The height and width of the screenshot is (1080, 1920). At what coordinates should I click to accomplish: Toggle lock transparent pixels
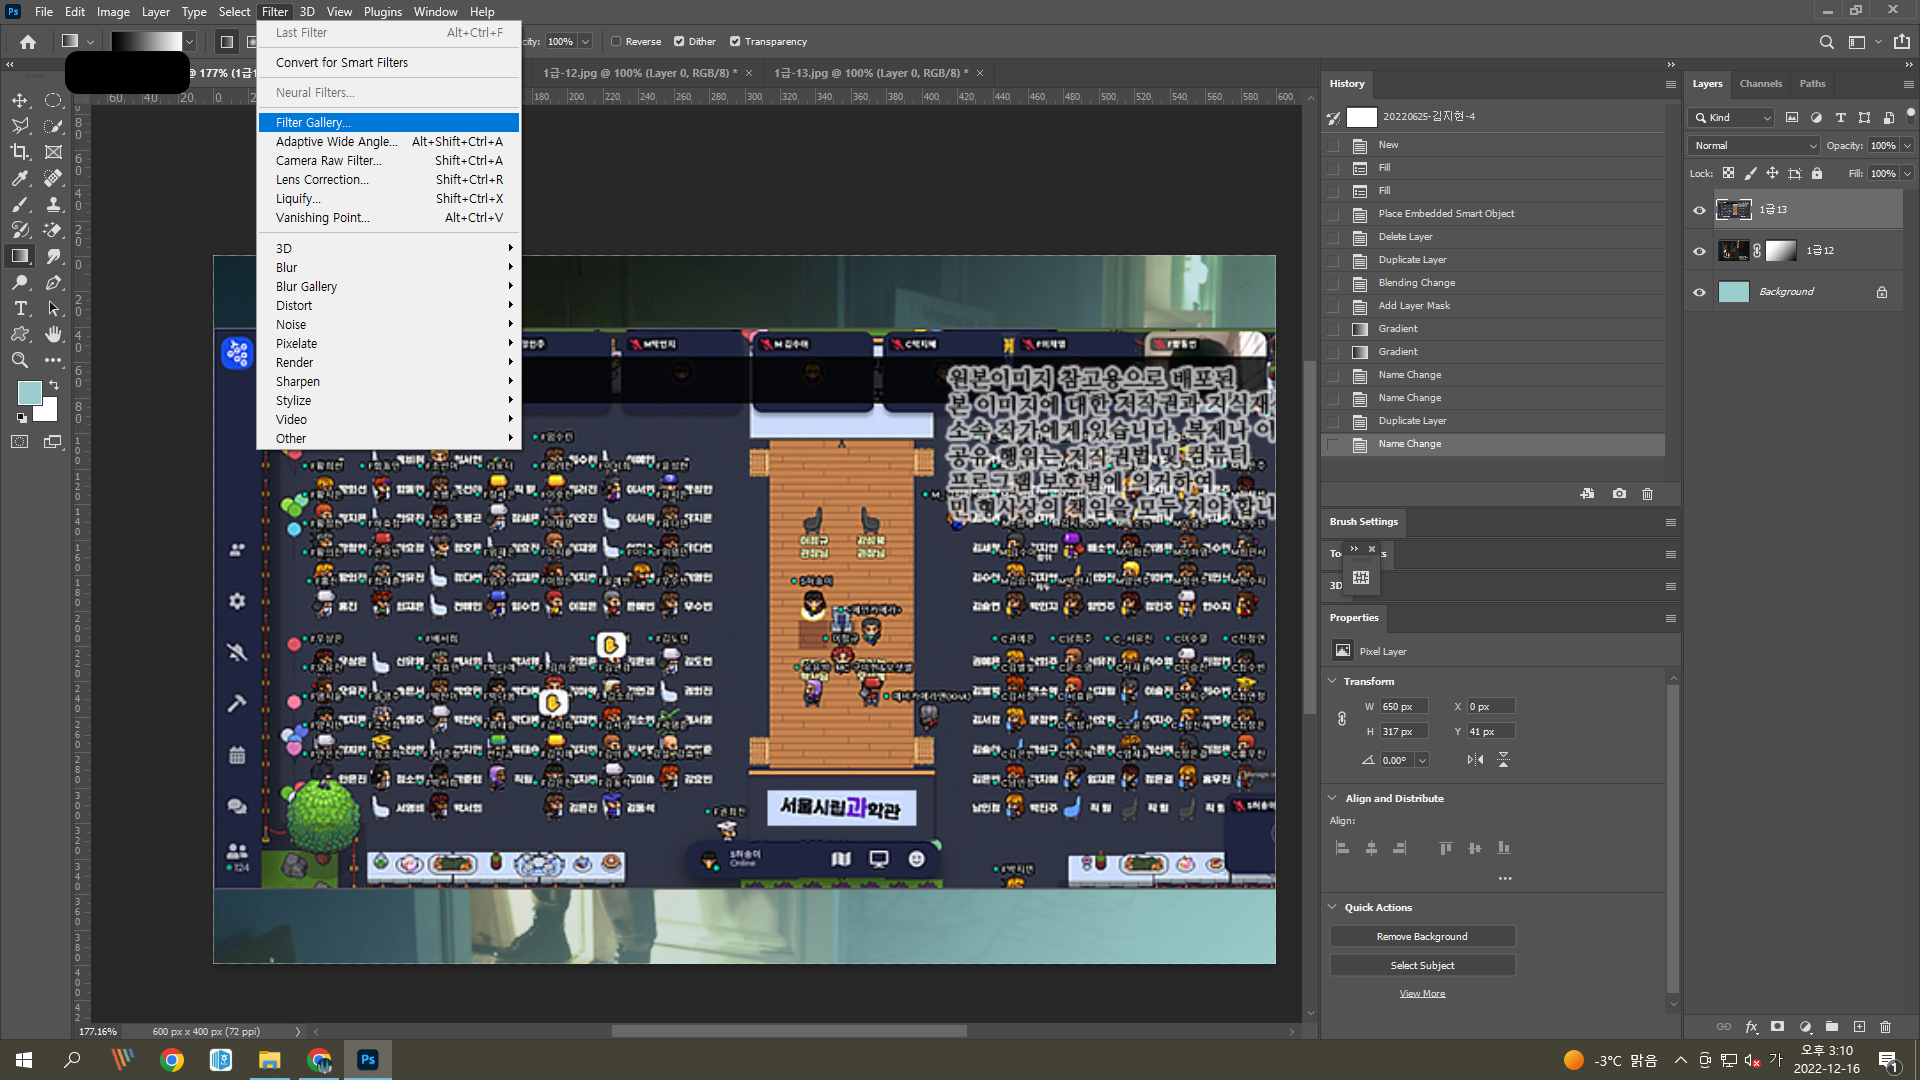click(1728, 174)
